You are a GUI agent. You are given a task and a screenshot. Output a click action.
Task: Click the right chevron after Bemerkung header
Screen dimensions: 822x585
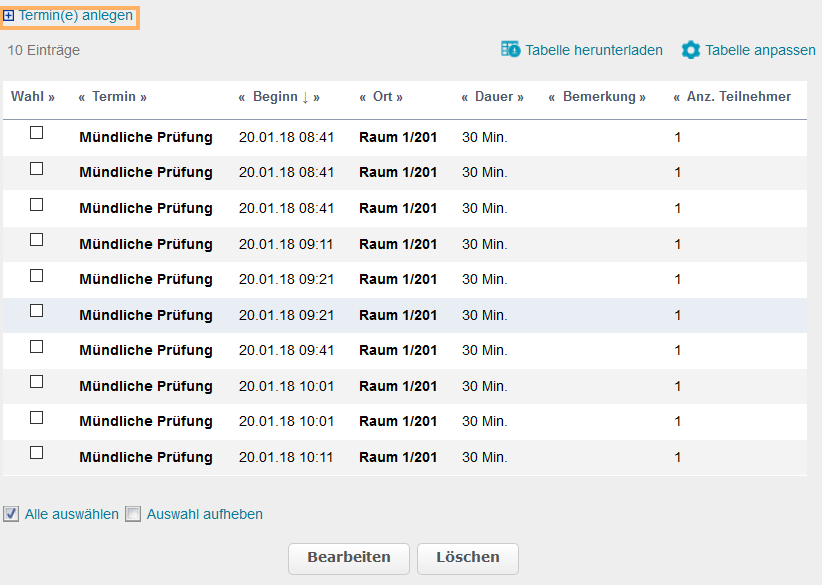[642, 97]
